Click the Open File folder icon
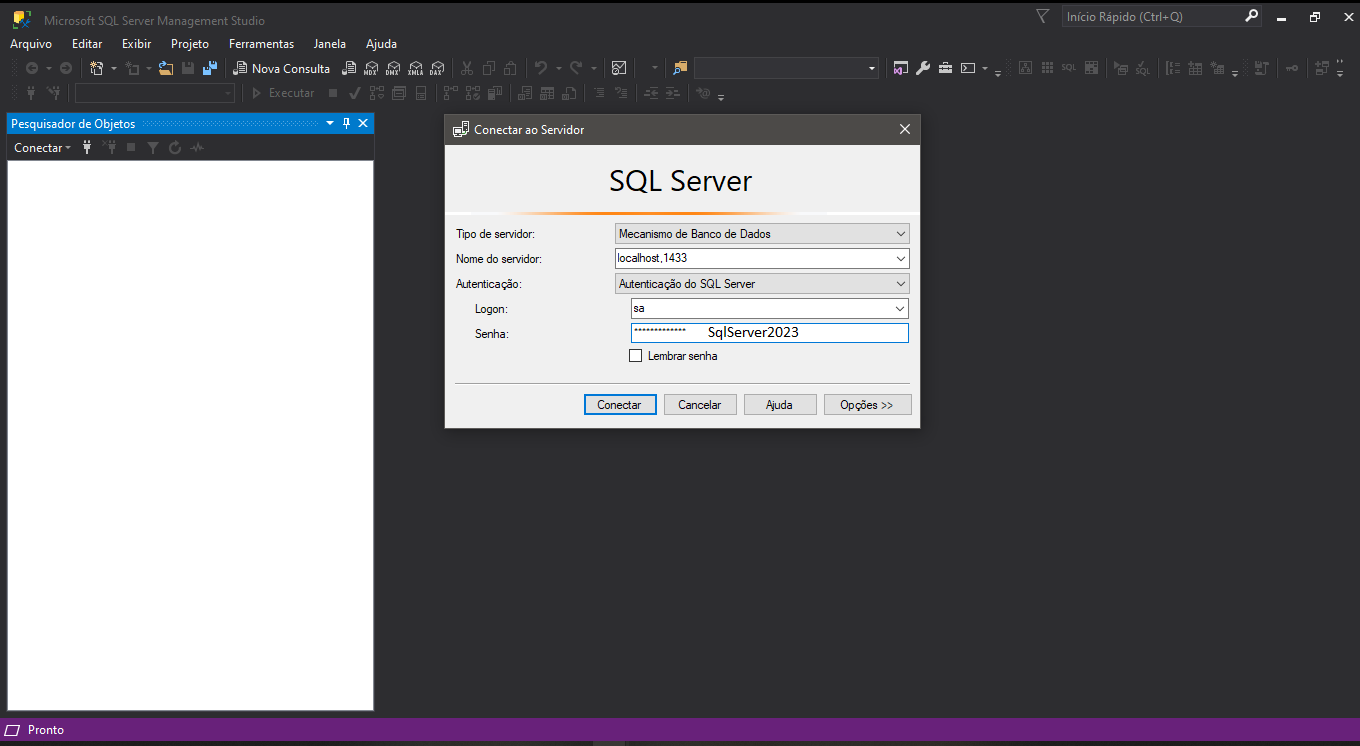This screenshot has width=1360, height=746. coord(166,69)
